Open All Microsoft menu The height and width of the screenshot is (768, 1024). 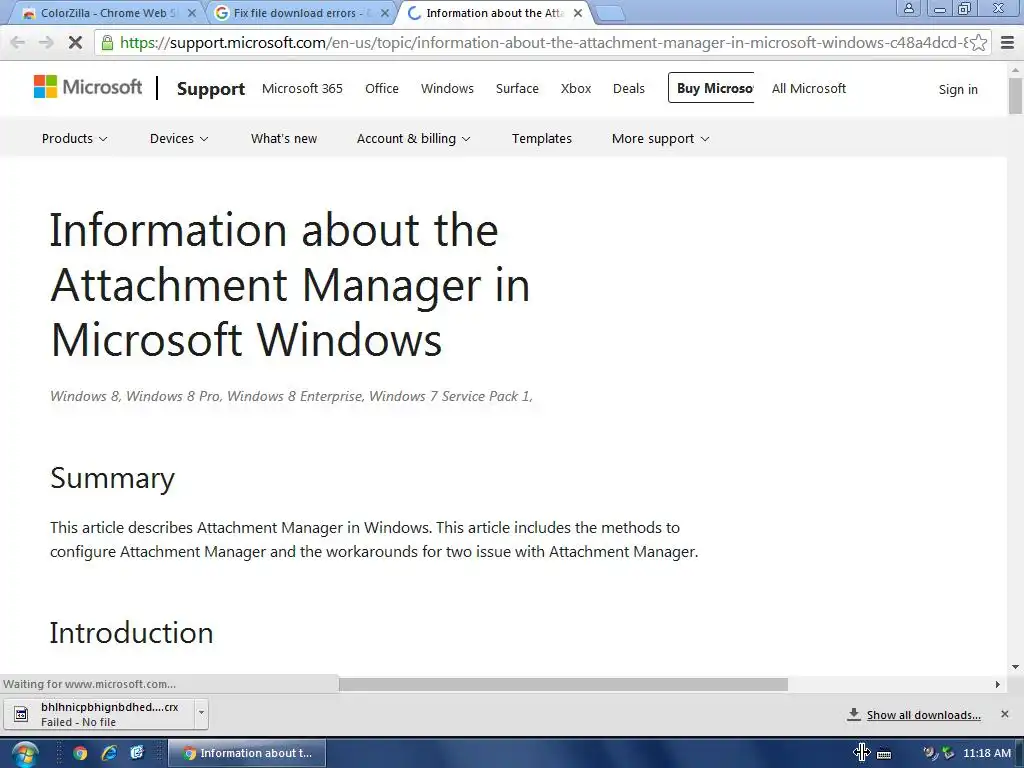[808, 88]
